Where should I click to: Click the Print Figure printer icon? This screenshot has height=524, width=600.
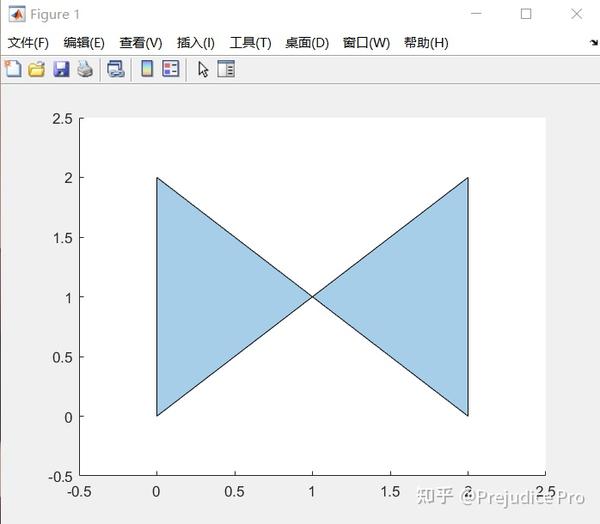click(85, 69)
